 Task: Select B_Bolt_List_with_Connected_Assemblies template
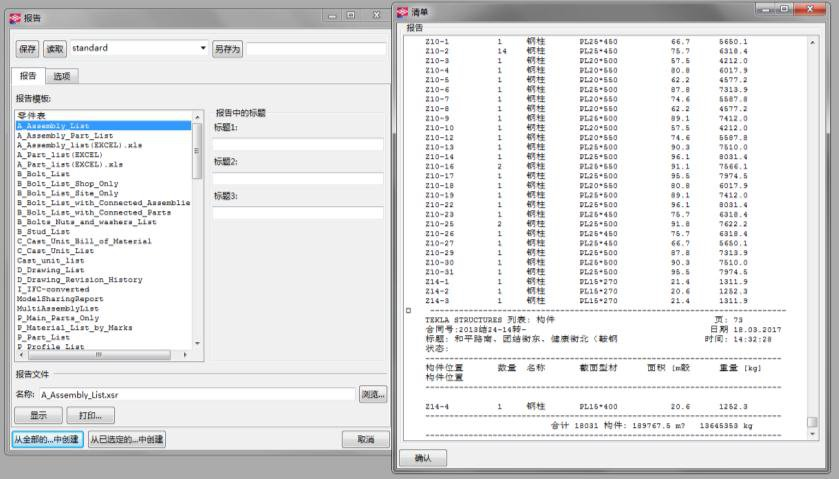coord(103,203)
